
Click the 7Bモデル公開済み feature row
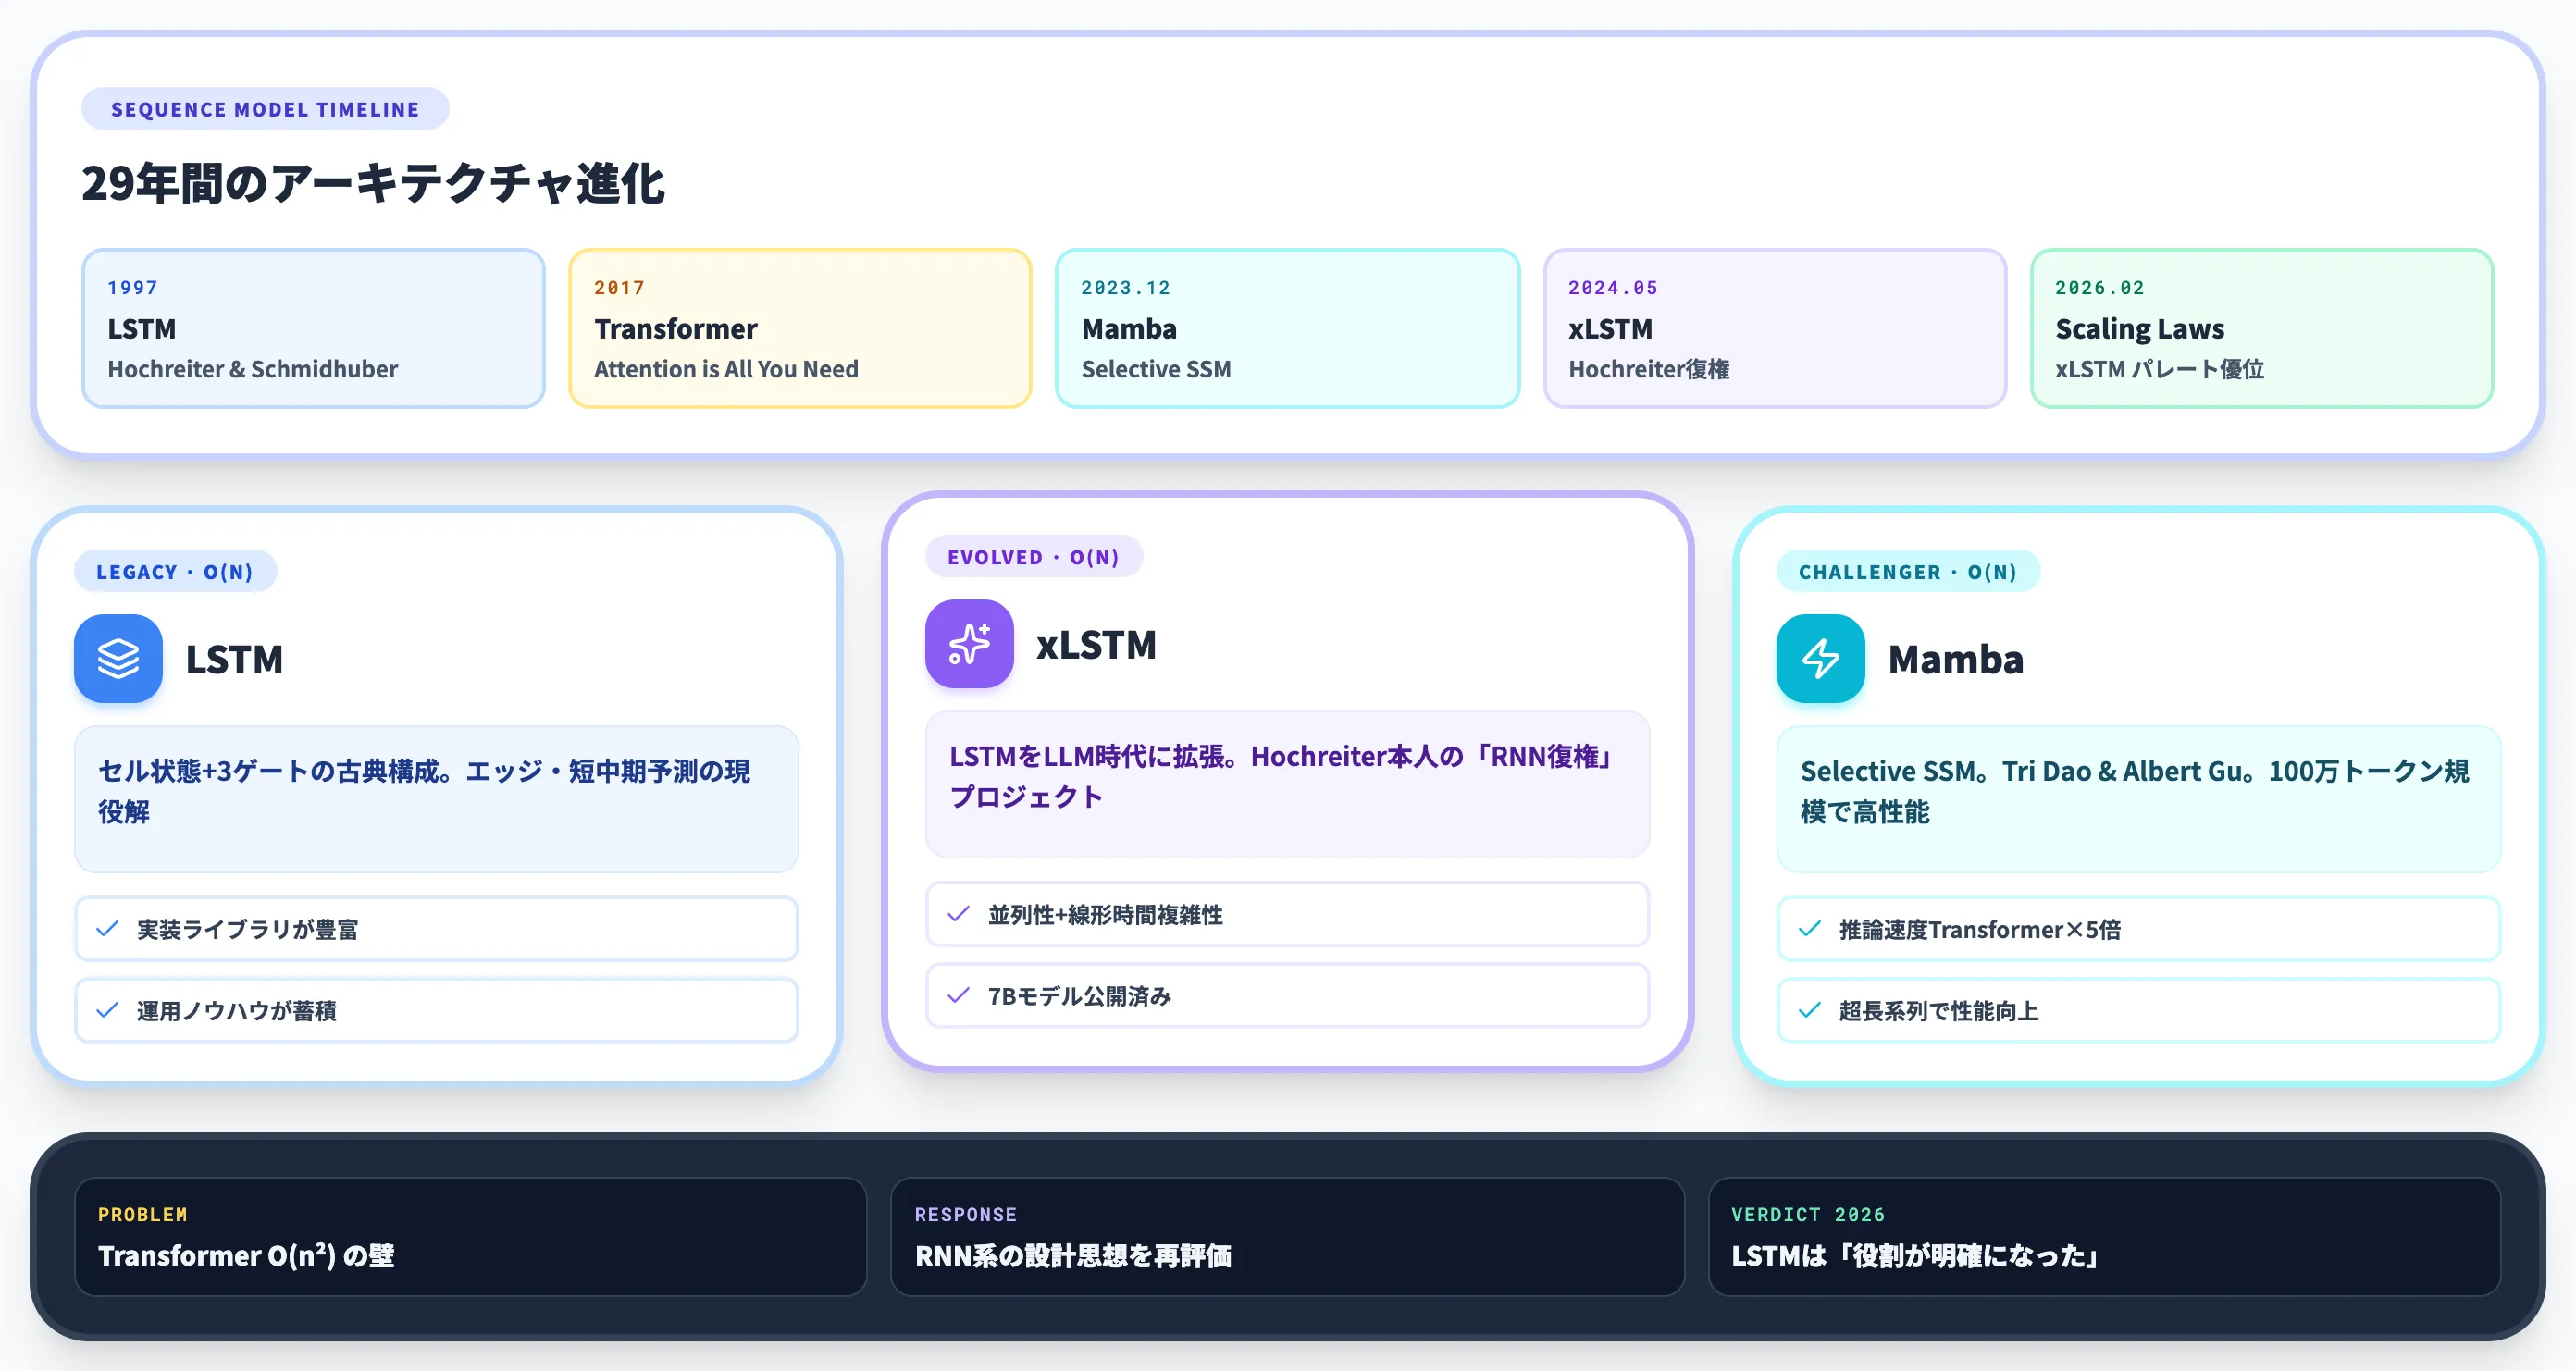pos(1287,995)
